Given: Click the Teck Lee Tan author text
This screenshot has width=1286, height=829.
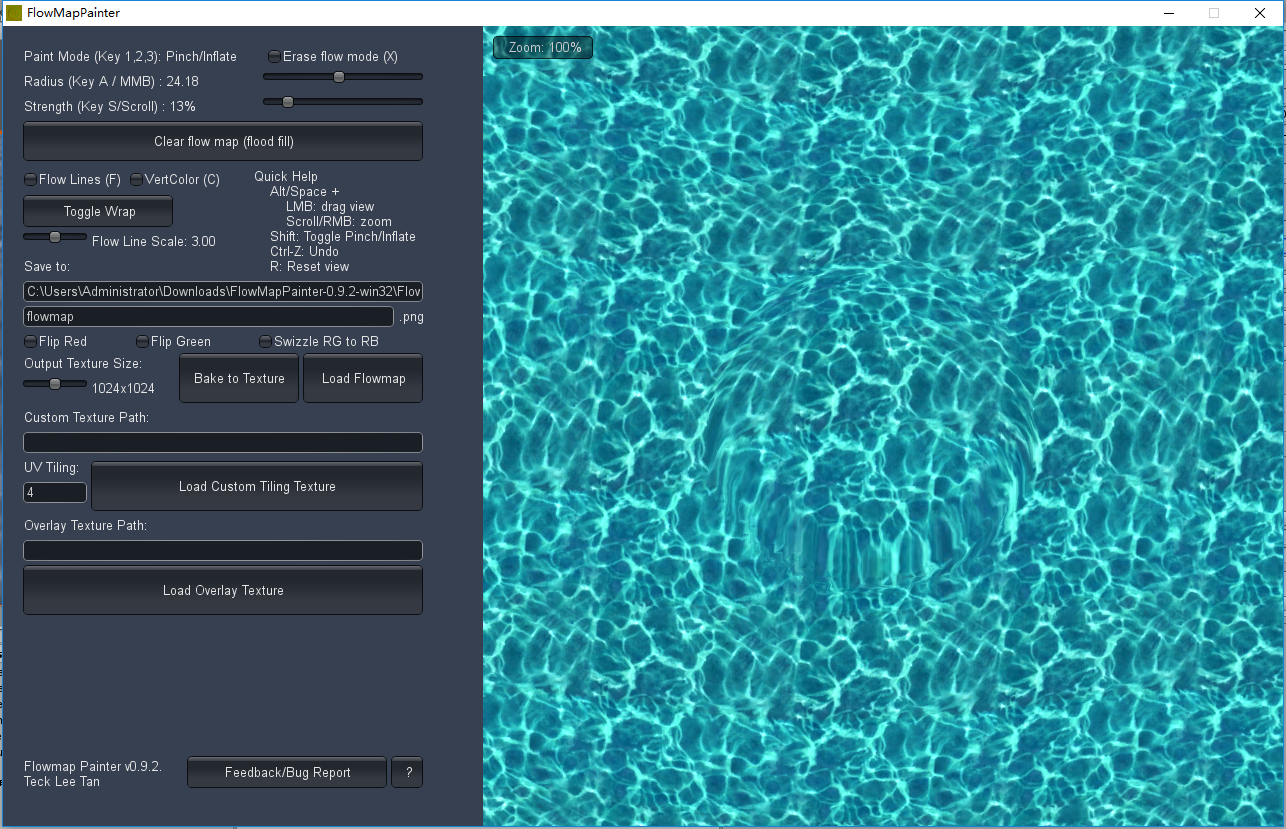Looking at the screenshot, I should tap(62, 782).
